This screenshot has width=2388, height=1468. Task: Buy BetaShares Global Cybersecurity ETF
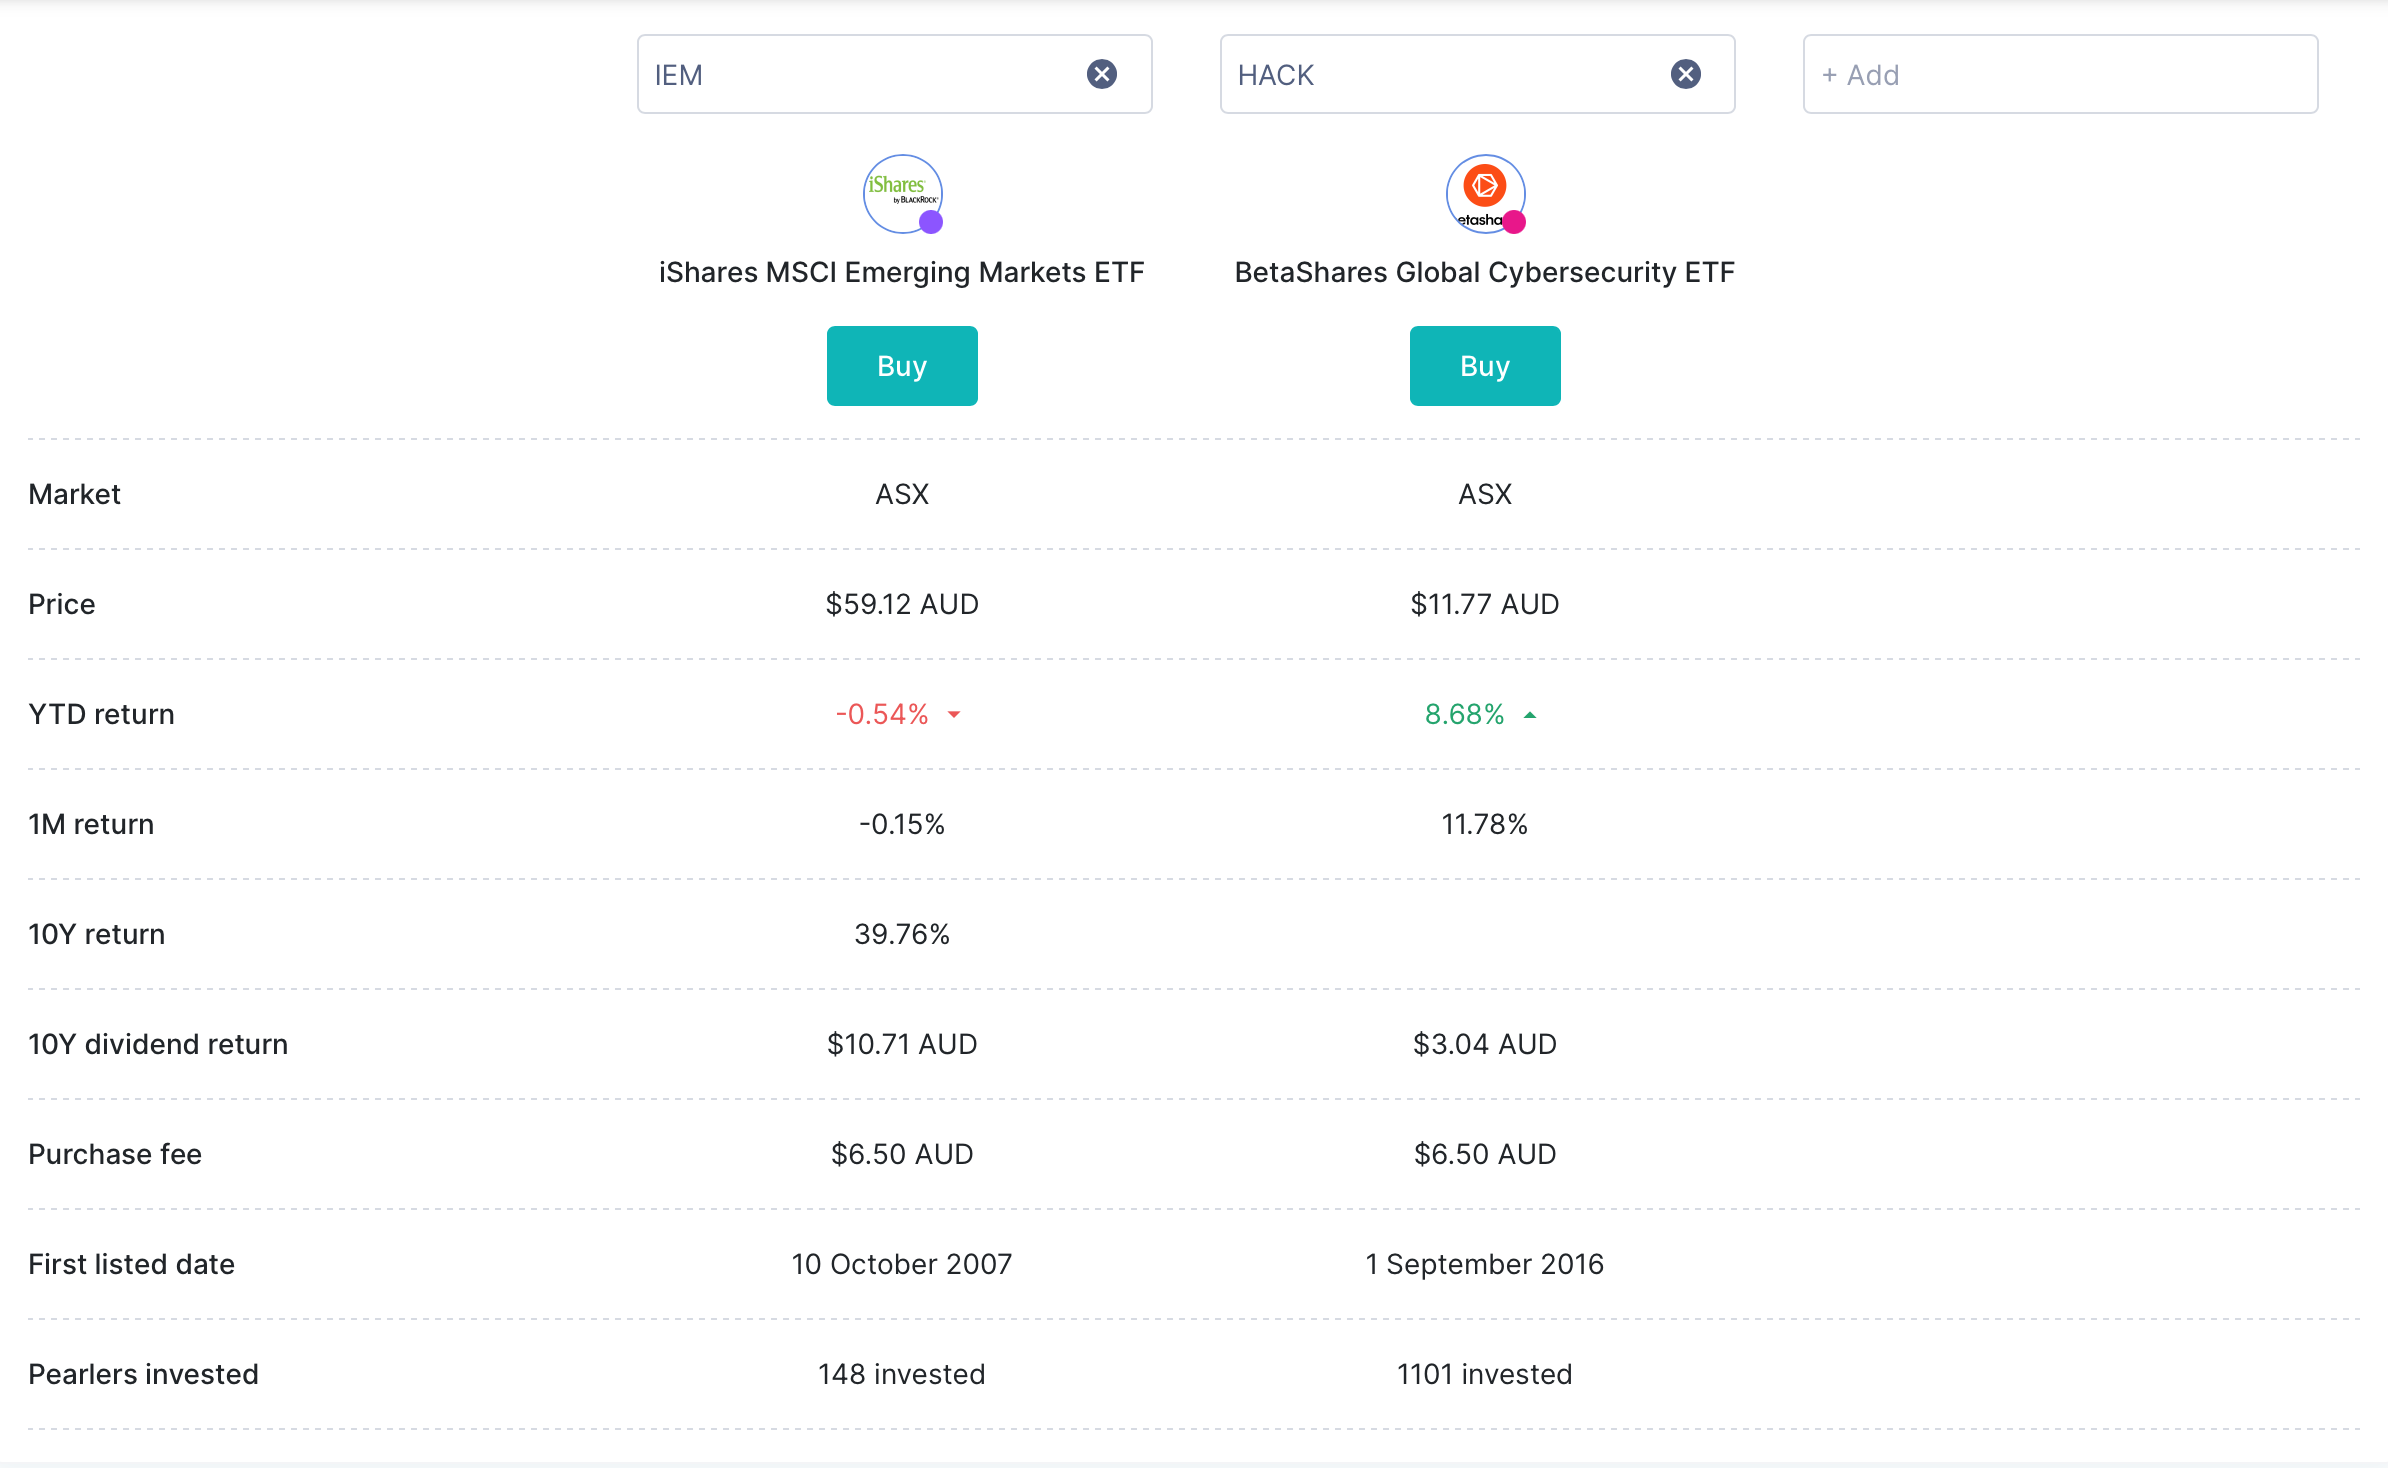pos(1485,366)
